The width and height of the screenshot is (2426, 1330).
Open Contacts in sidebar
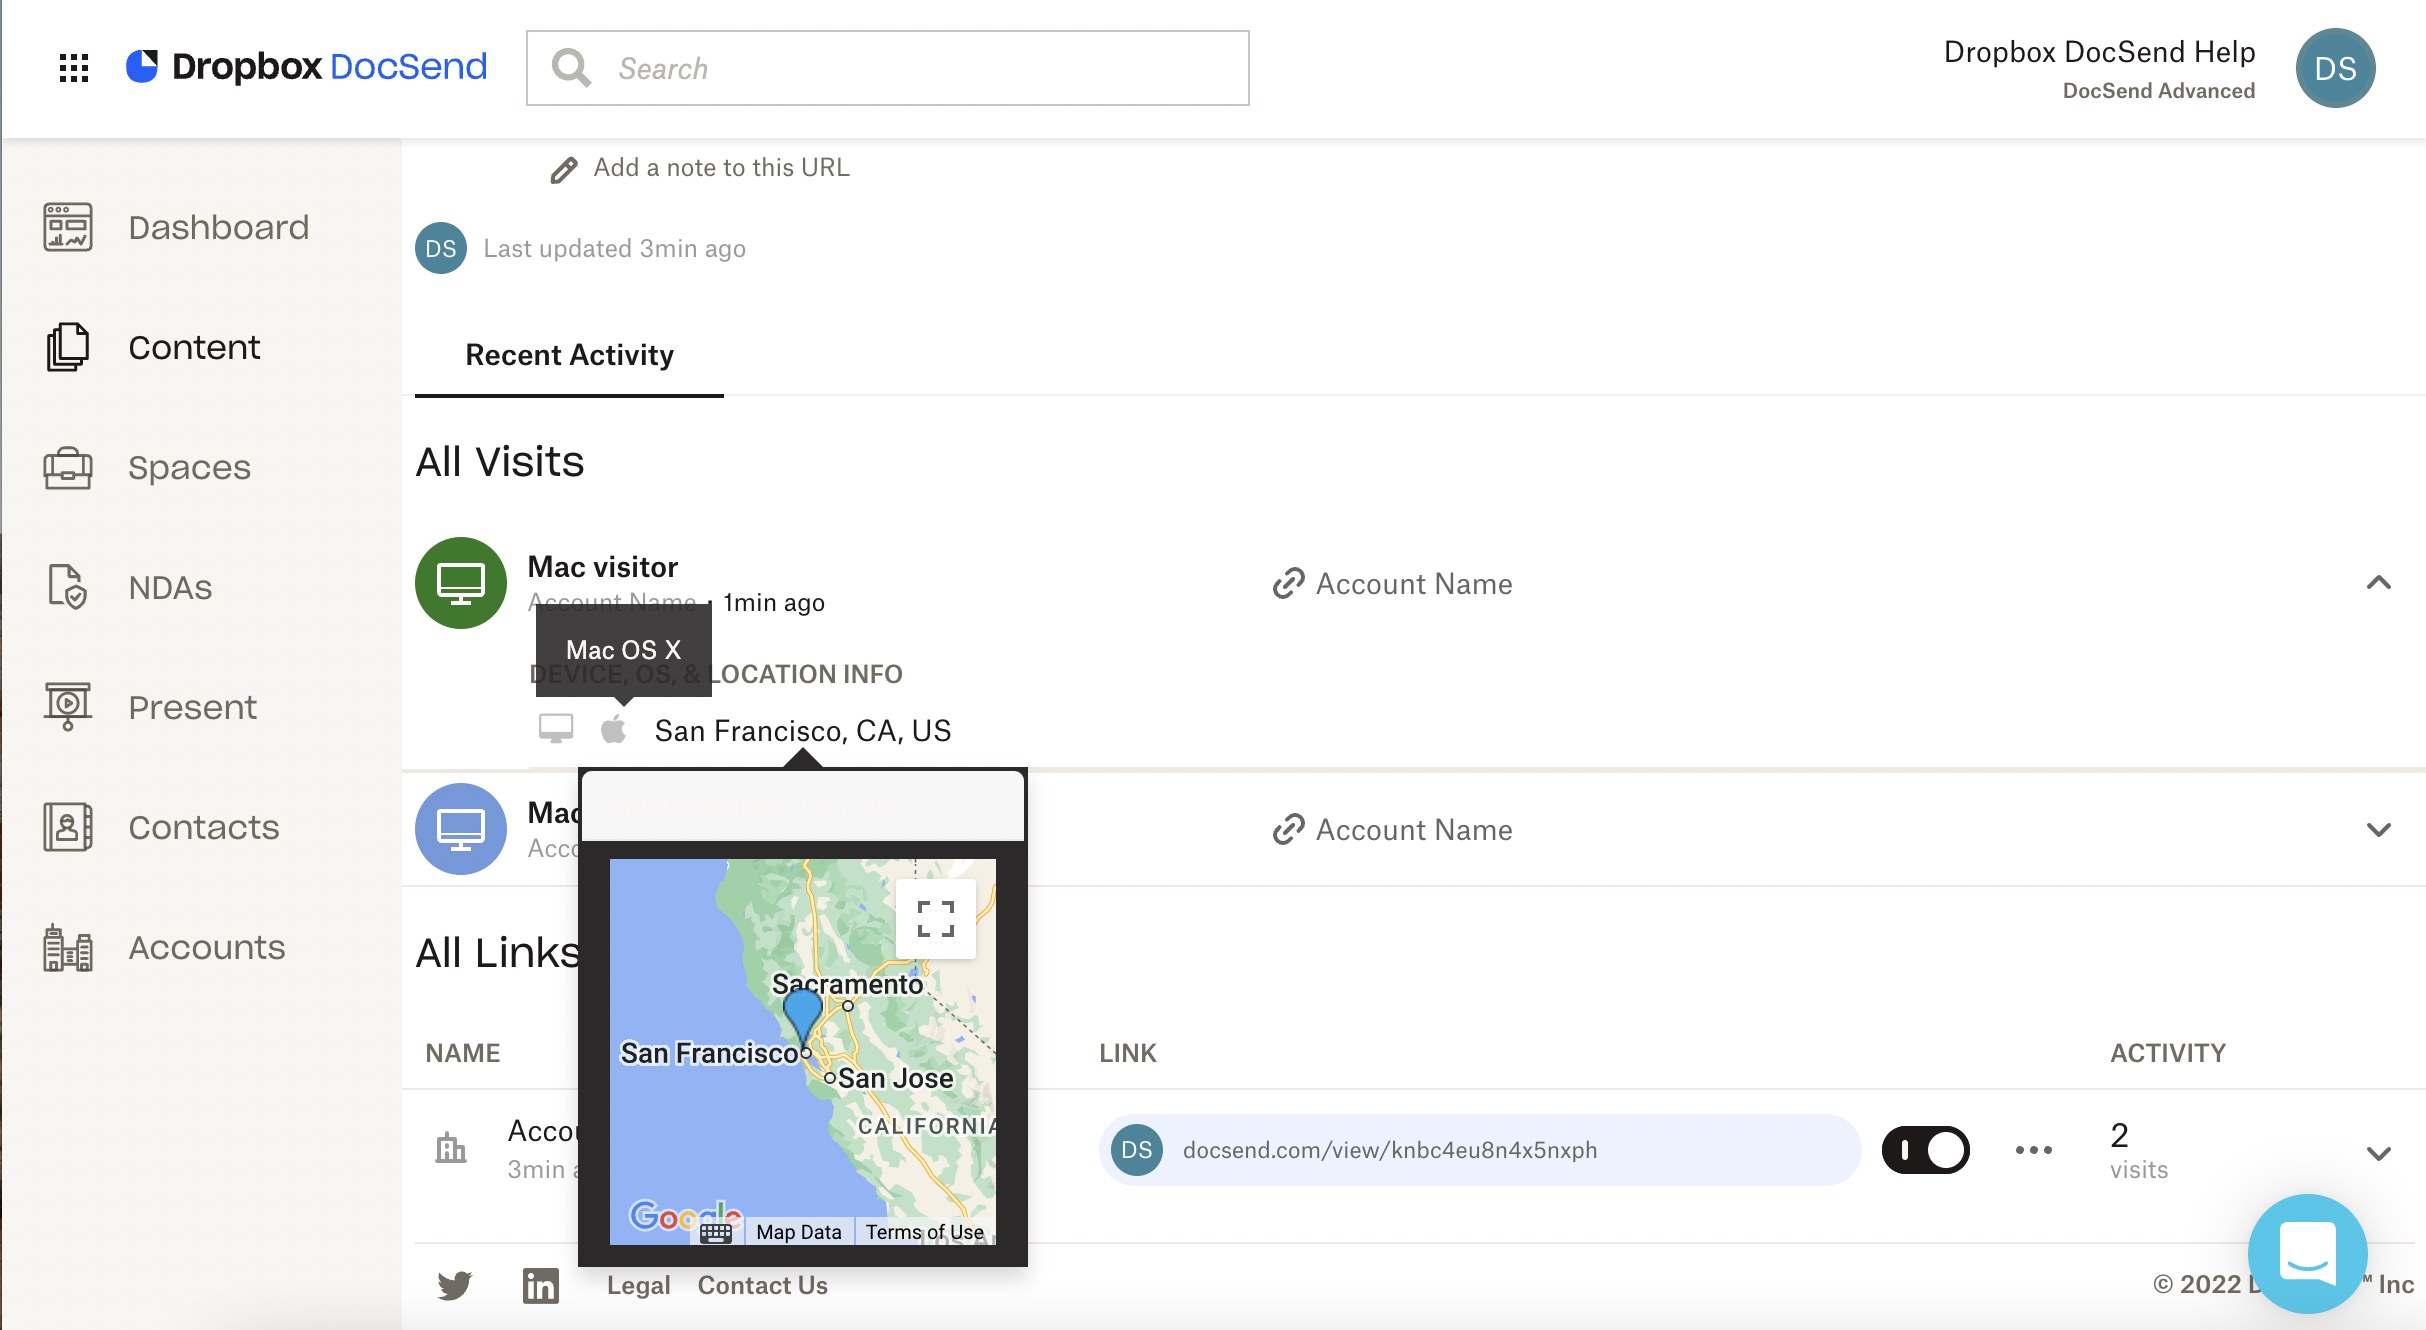[204, 827]
